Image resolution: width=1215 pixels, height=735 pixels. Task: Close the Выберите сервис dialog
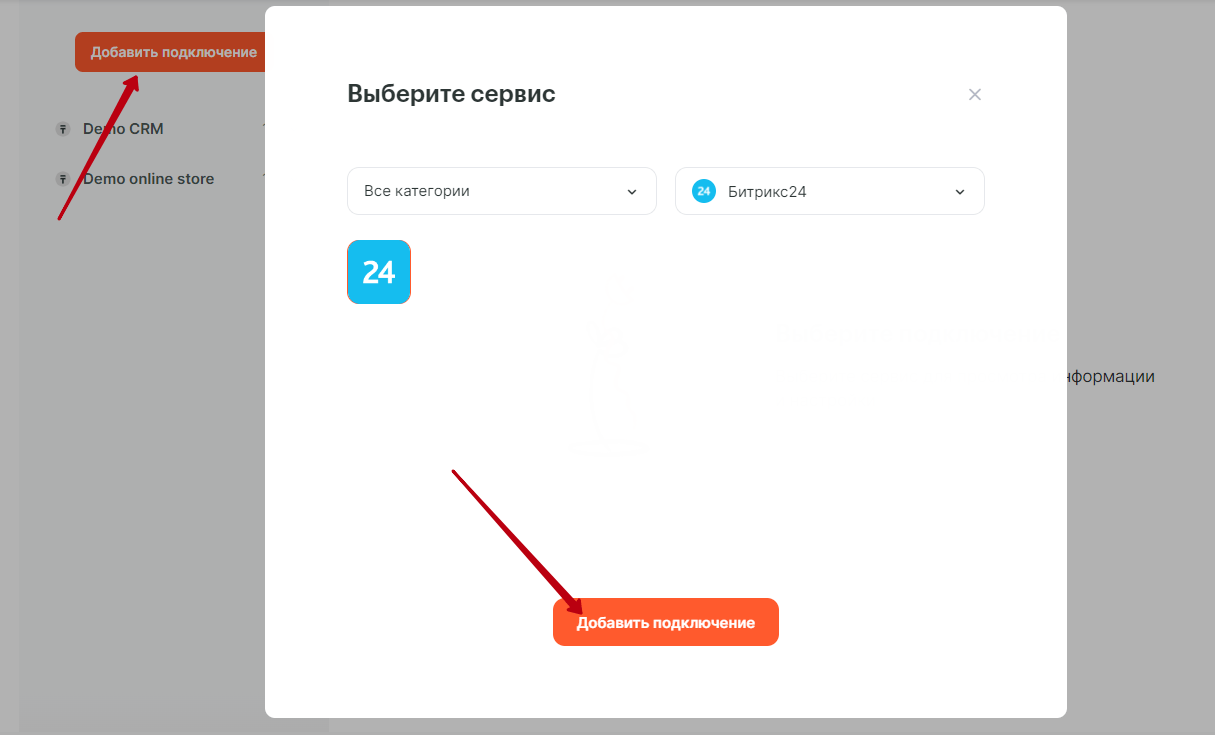[975, 95]
